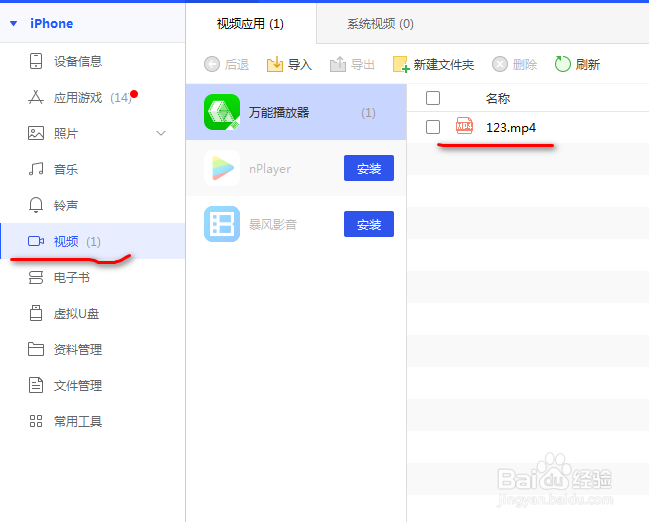Open the 文件管理 document icon
The height and width of the screenshot is (522, 649).
coord(36,385)
